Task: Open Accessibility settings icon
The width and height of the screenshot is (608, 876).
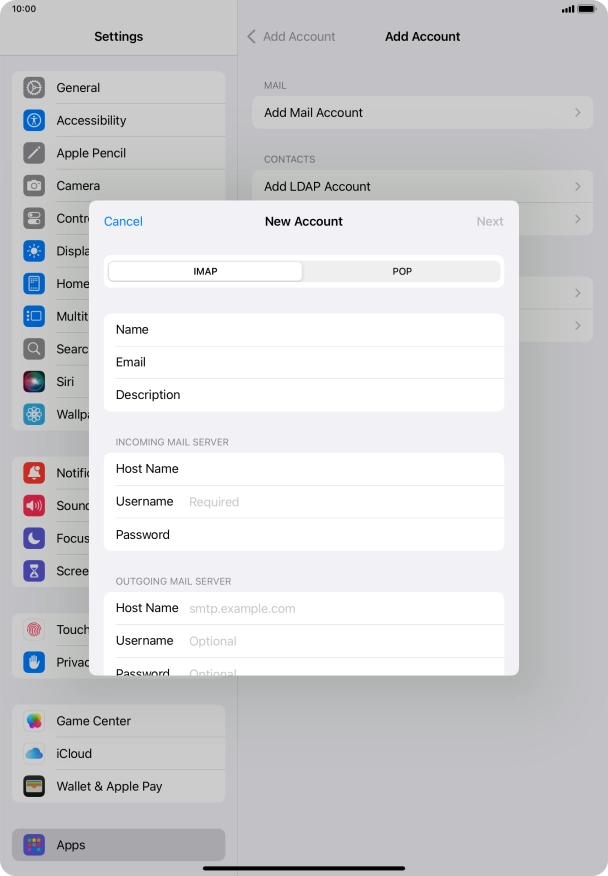Action: [x=35, y=121]
